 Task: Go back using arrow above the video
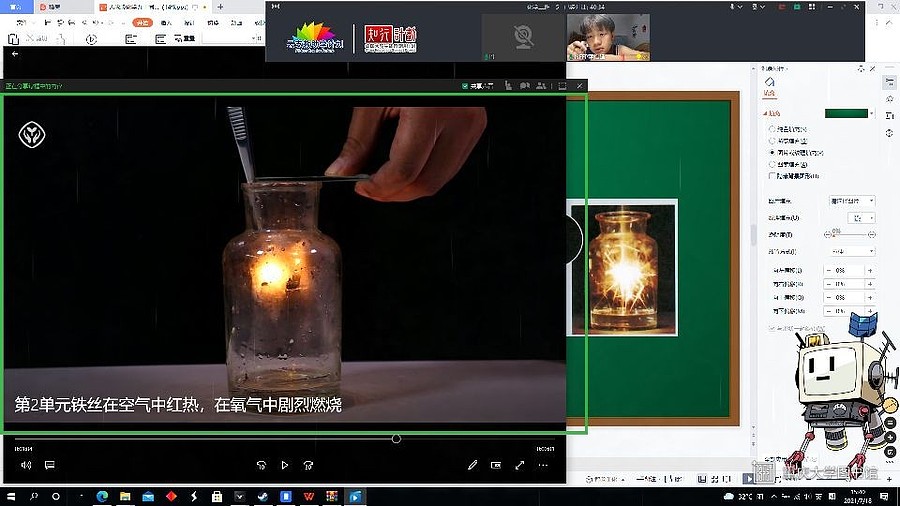(x=15, y=53)
